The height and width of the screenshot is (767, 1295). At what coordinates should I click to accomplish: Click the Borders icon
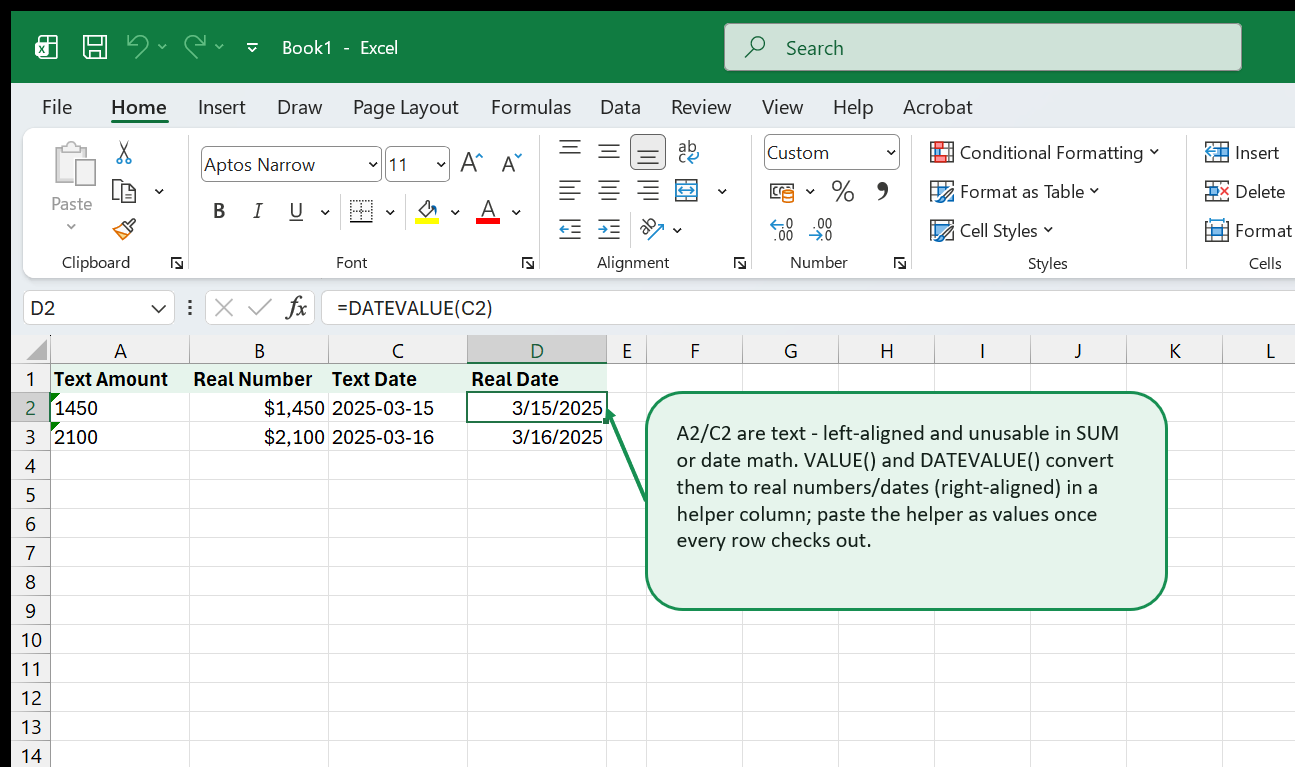pyautogui.click(x=361, y=211)
